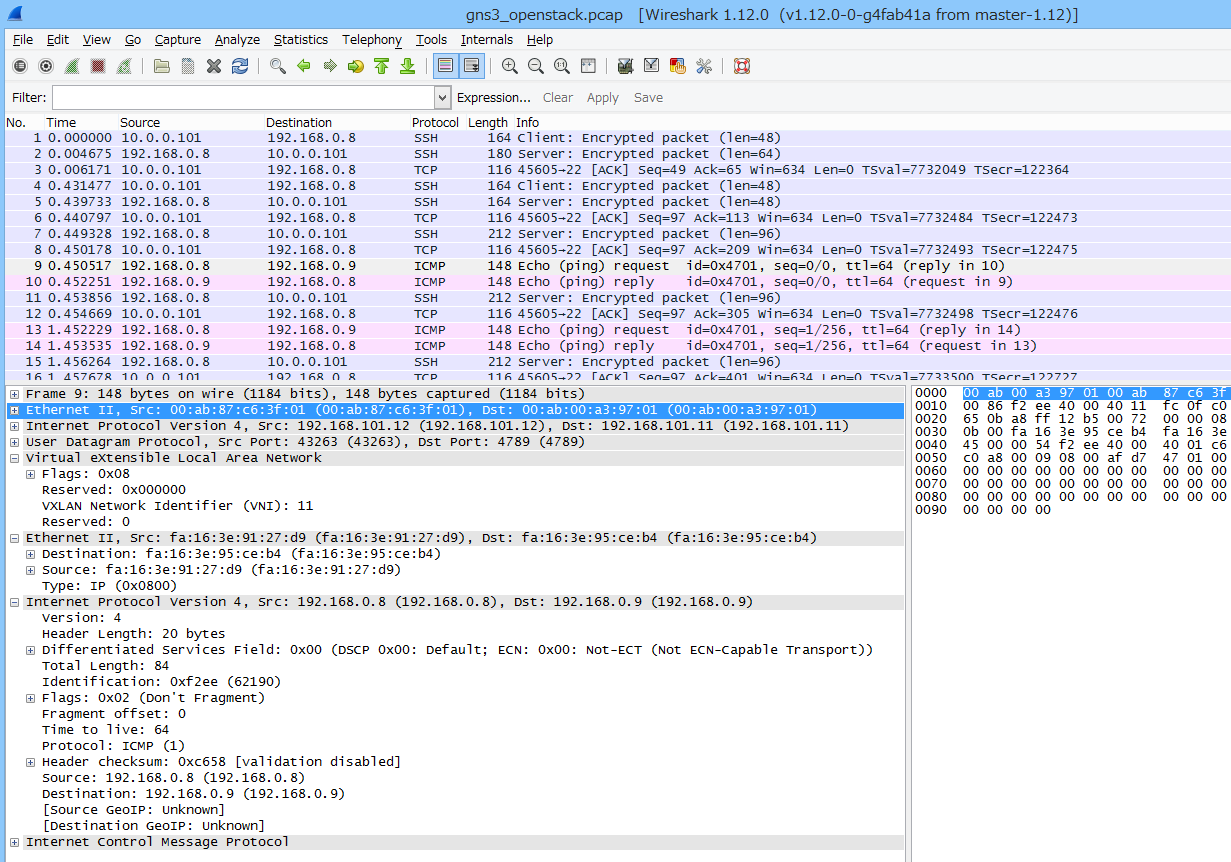Viewport: 1231px width, 862px height.
Task: Zoom in on the packet list
Action: 509,65
